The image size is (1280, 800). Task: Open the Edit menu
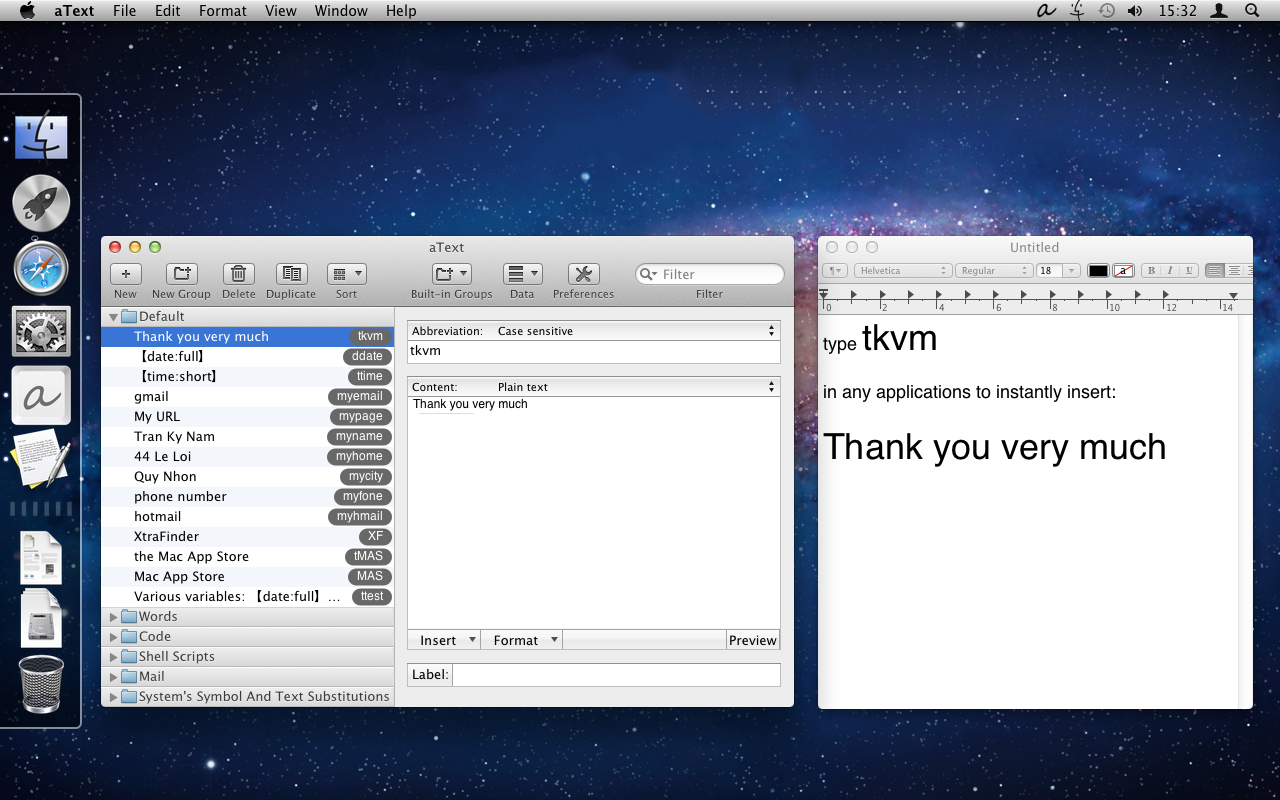168,11
